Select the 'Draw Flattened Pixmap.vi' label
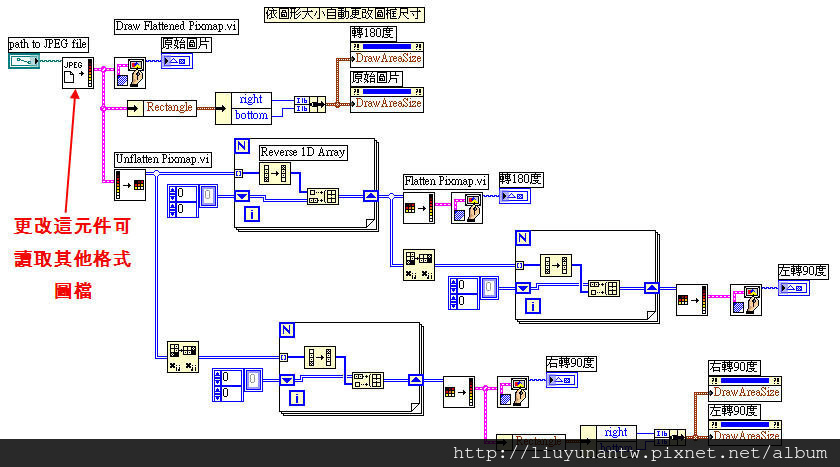Screen dimensions: 840x467 [x=176, y=26]
